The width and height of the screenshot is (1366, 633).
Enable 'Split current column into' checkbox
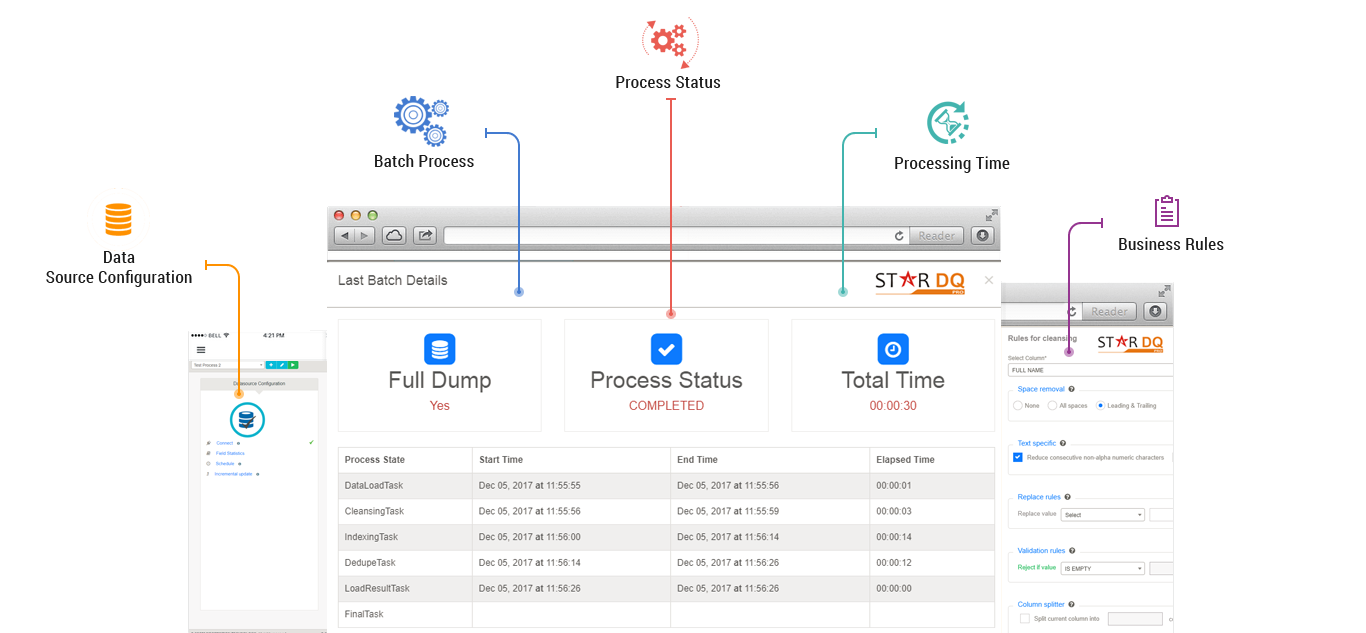pos(1025,619)
